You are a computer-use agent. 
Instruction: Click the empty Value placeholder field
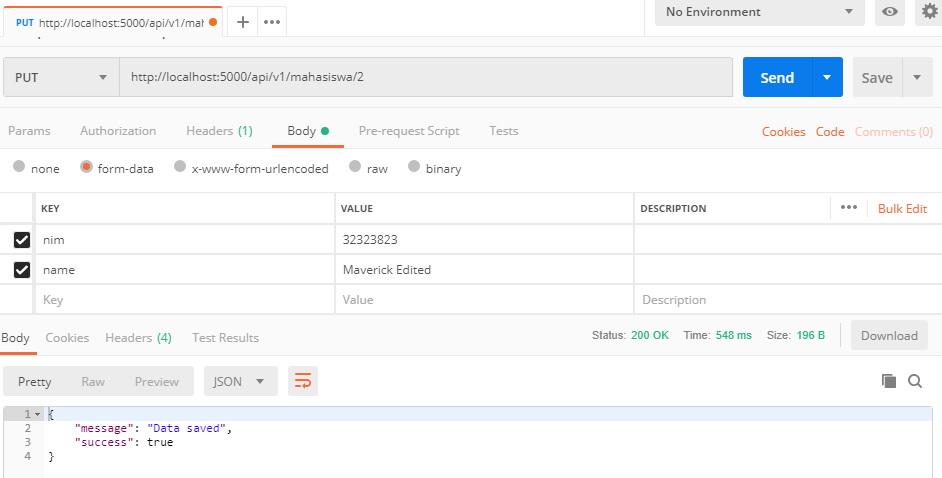[484, 300]
